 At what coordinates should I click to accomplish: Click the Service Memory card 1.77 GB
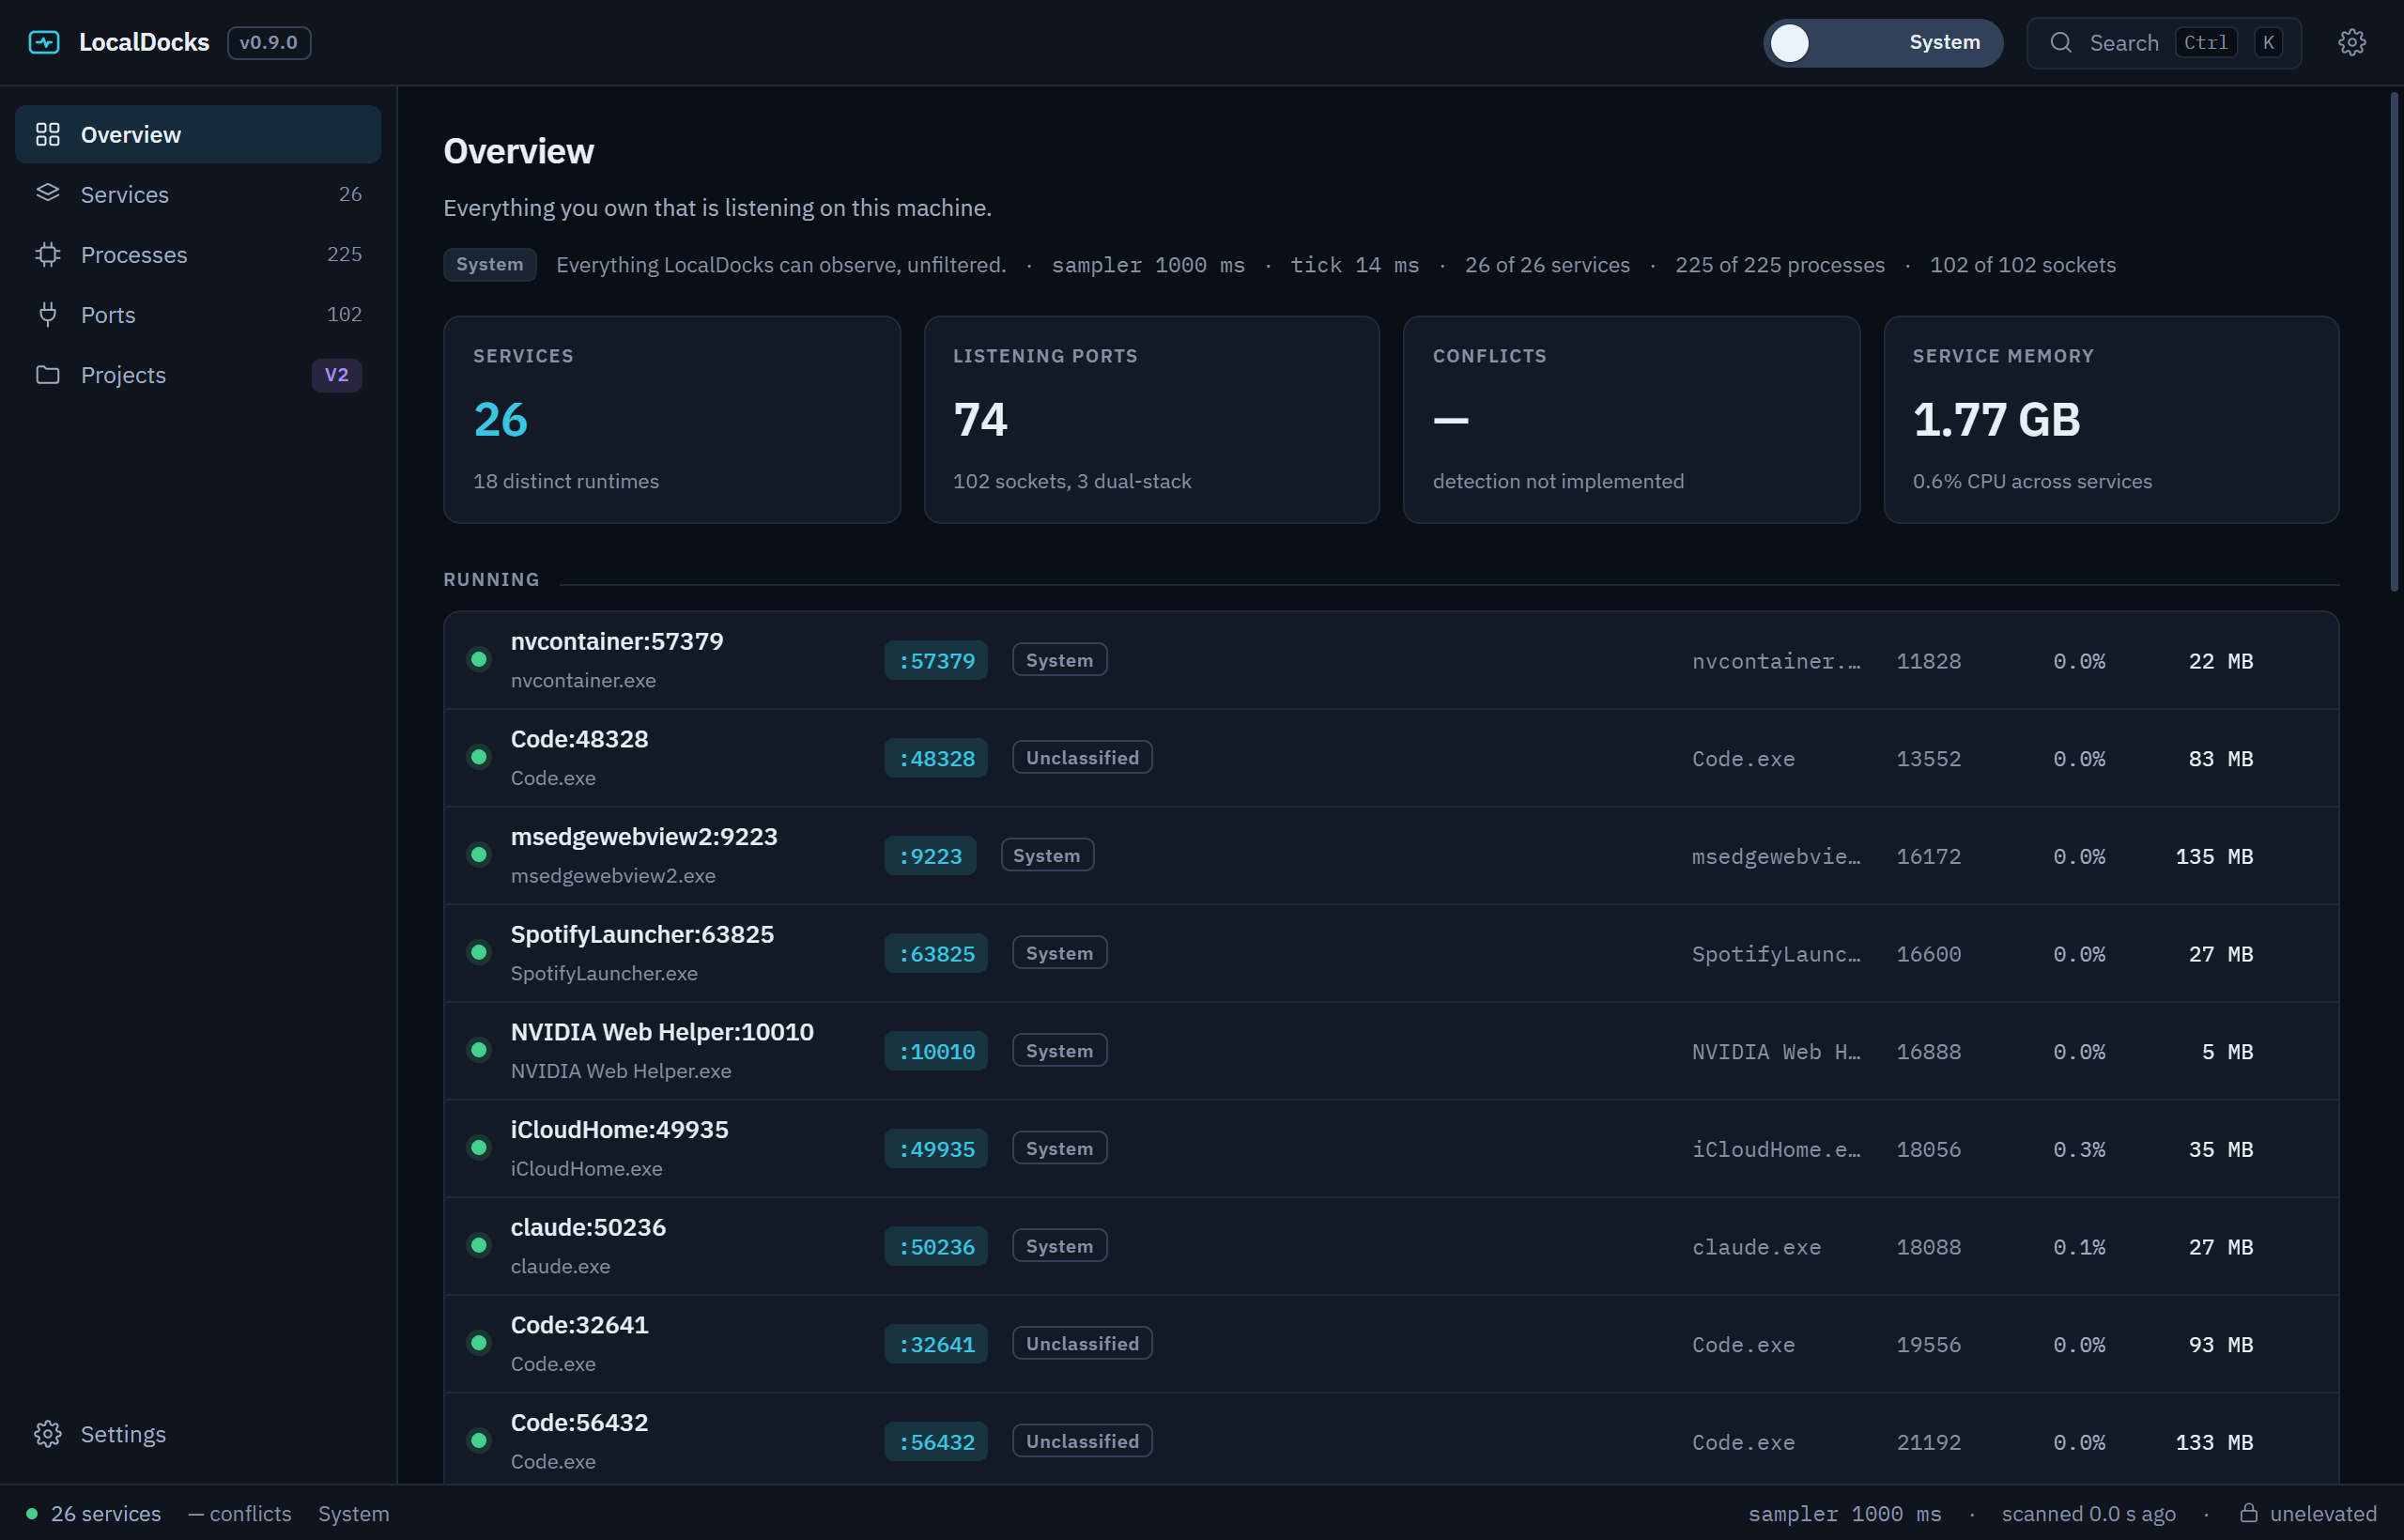click(x=2112, y=419)
